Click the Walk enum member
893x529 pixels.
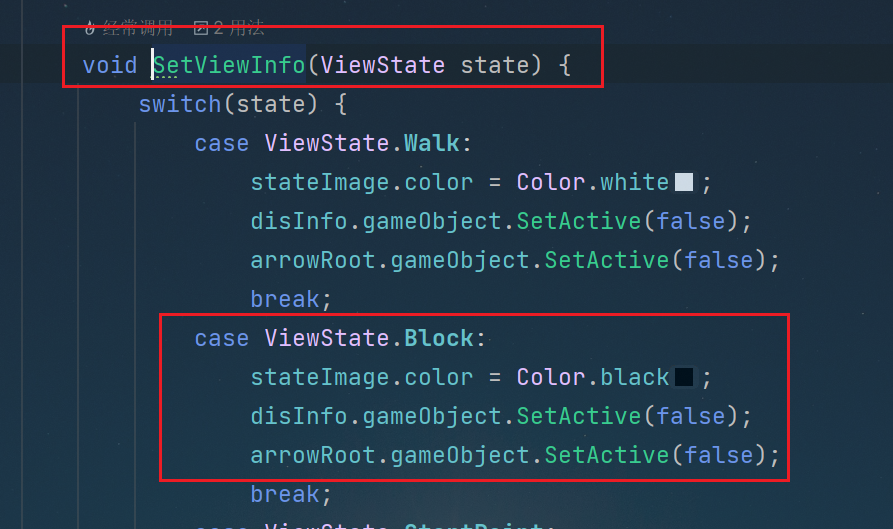tap(432, 143)
